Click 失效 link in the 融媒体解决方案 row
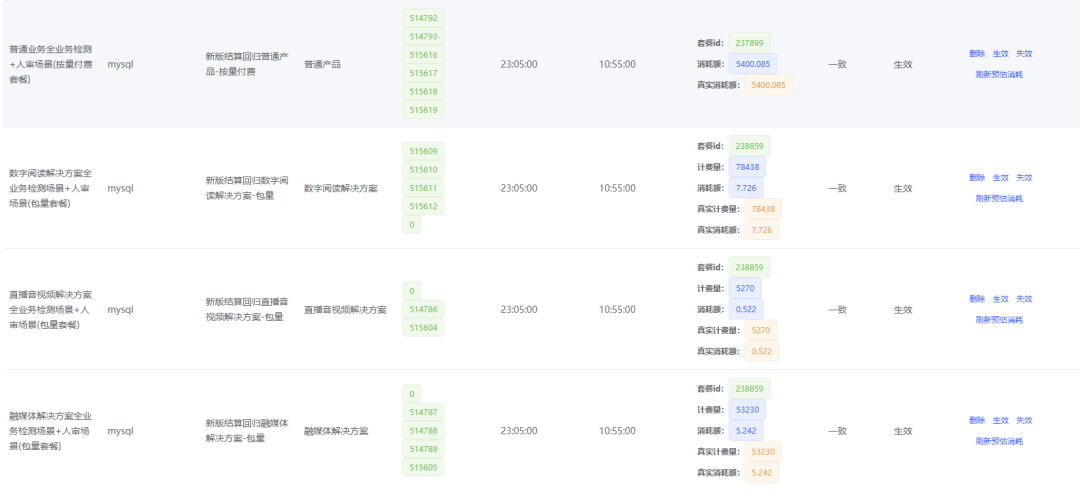 point(1024,420)
